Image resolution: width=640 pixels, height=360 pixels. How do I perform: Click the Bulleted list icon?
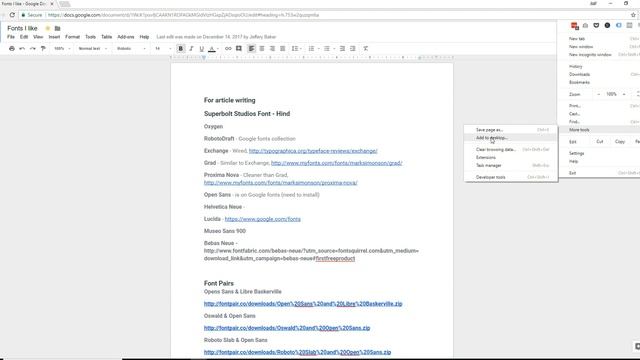click(327, 49)
